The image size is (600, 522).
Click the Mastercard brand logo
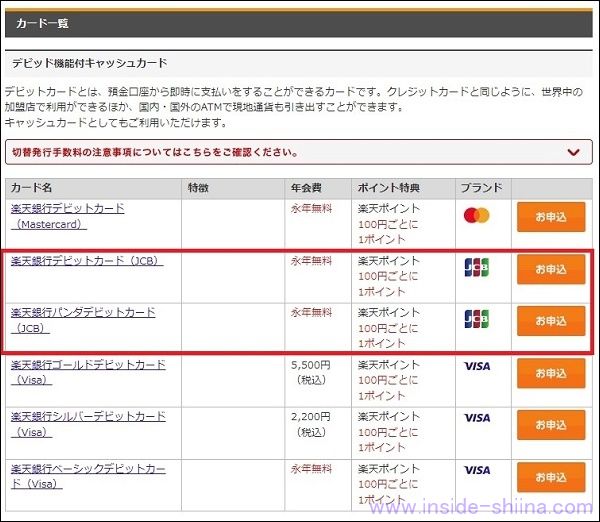(x=476, y=215)
